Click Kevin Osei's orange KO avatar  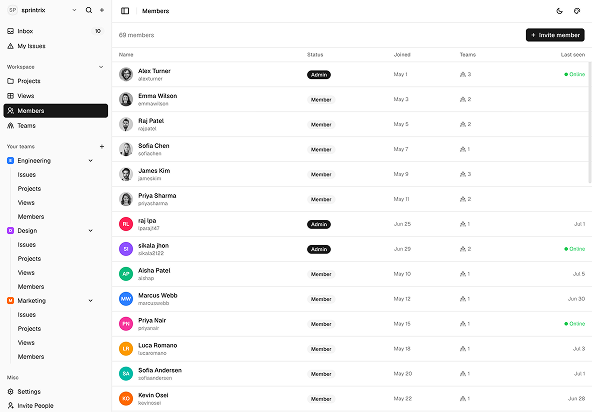(126, 398)
